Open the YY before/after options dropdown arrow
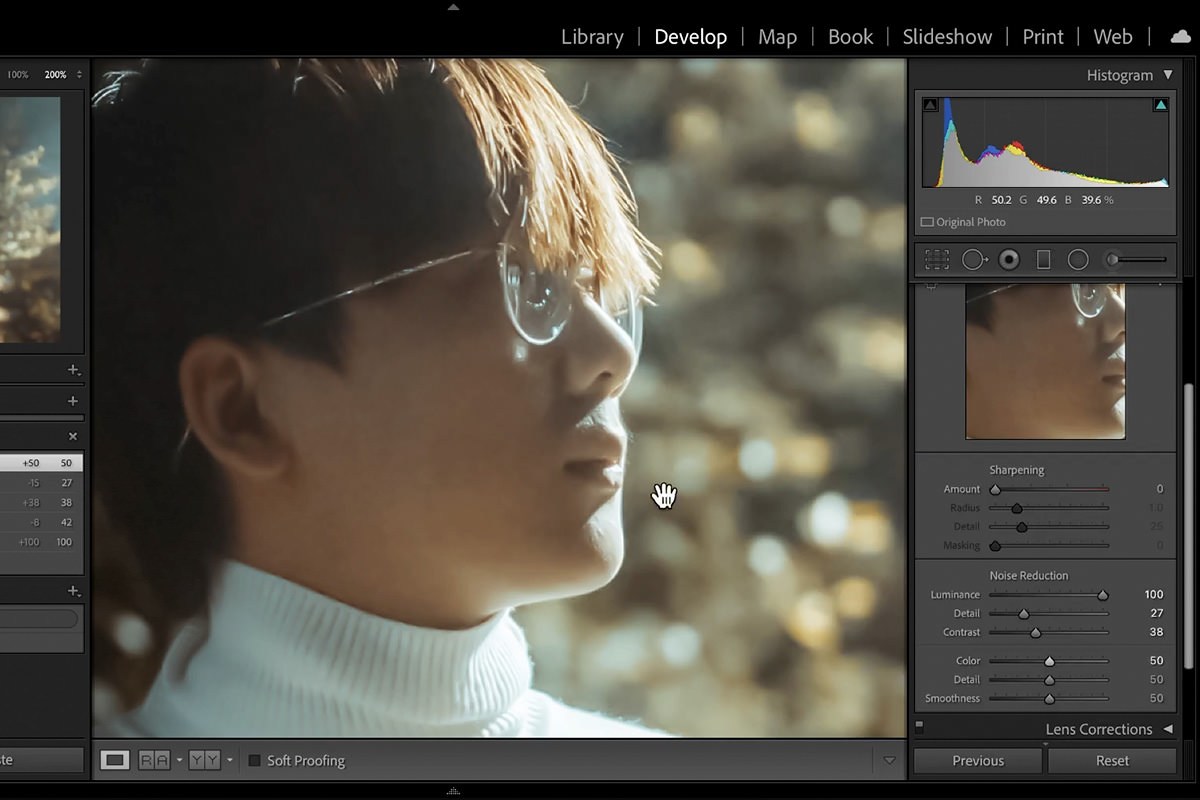 229,760
